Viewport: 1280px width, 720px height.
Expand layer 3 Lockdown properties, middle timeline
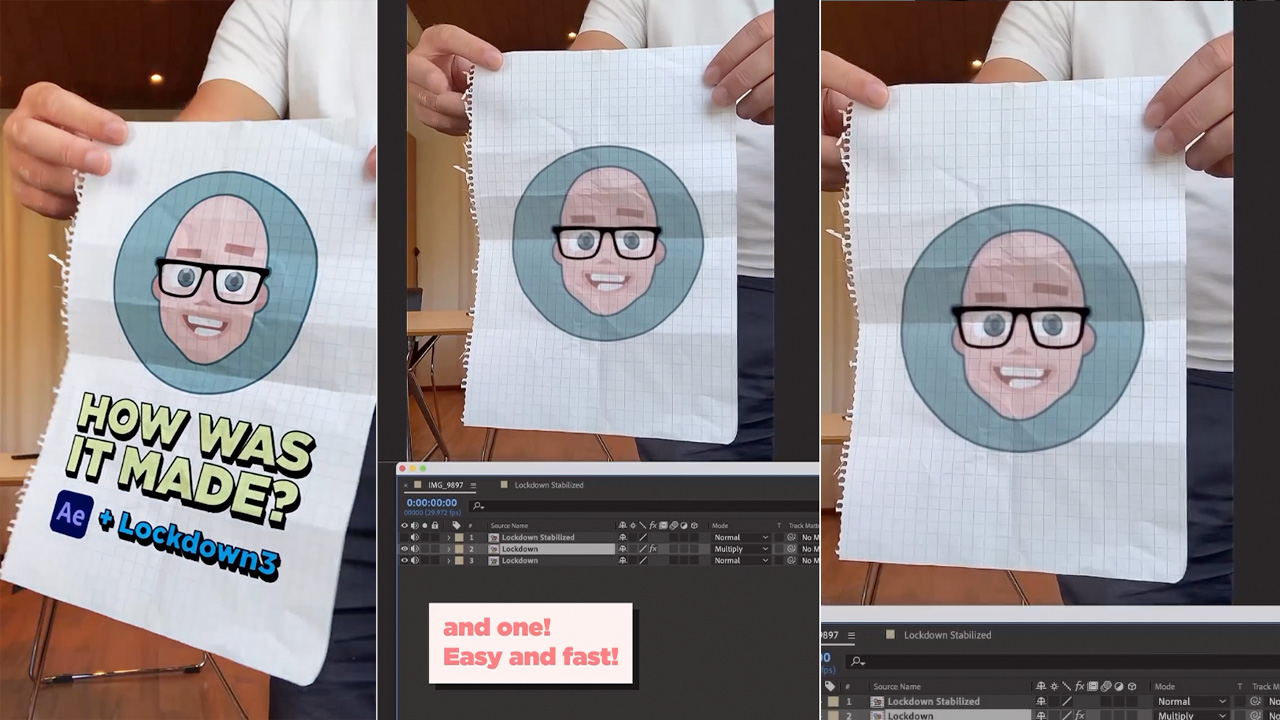[x=449, y=561]
